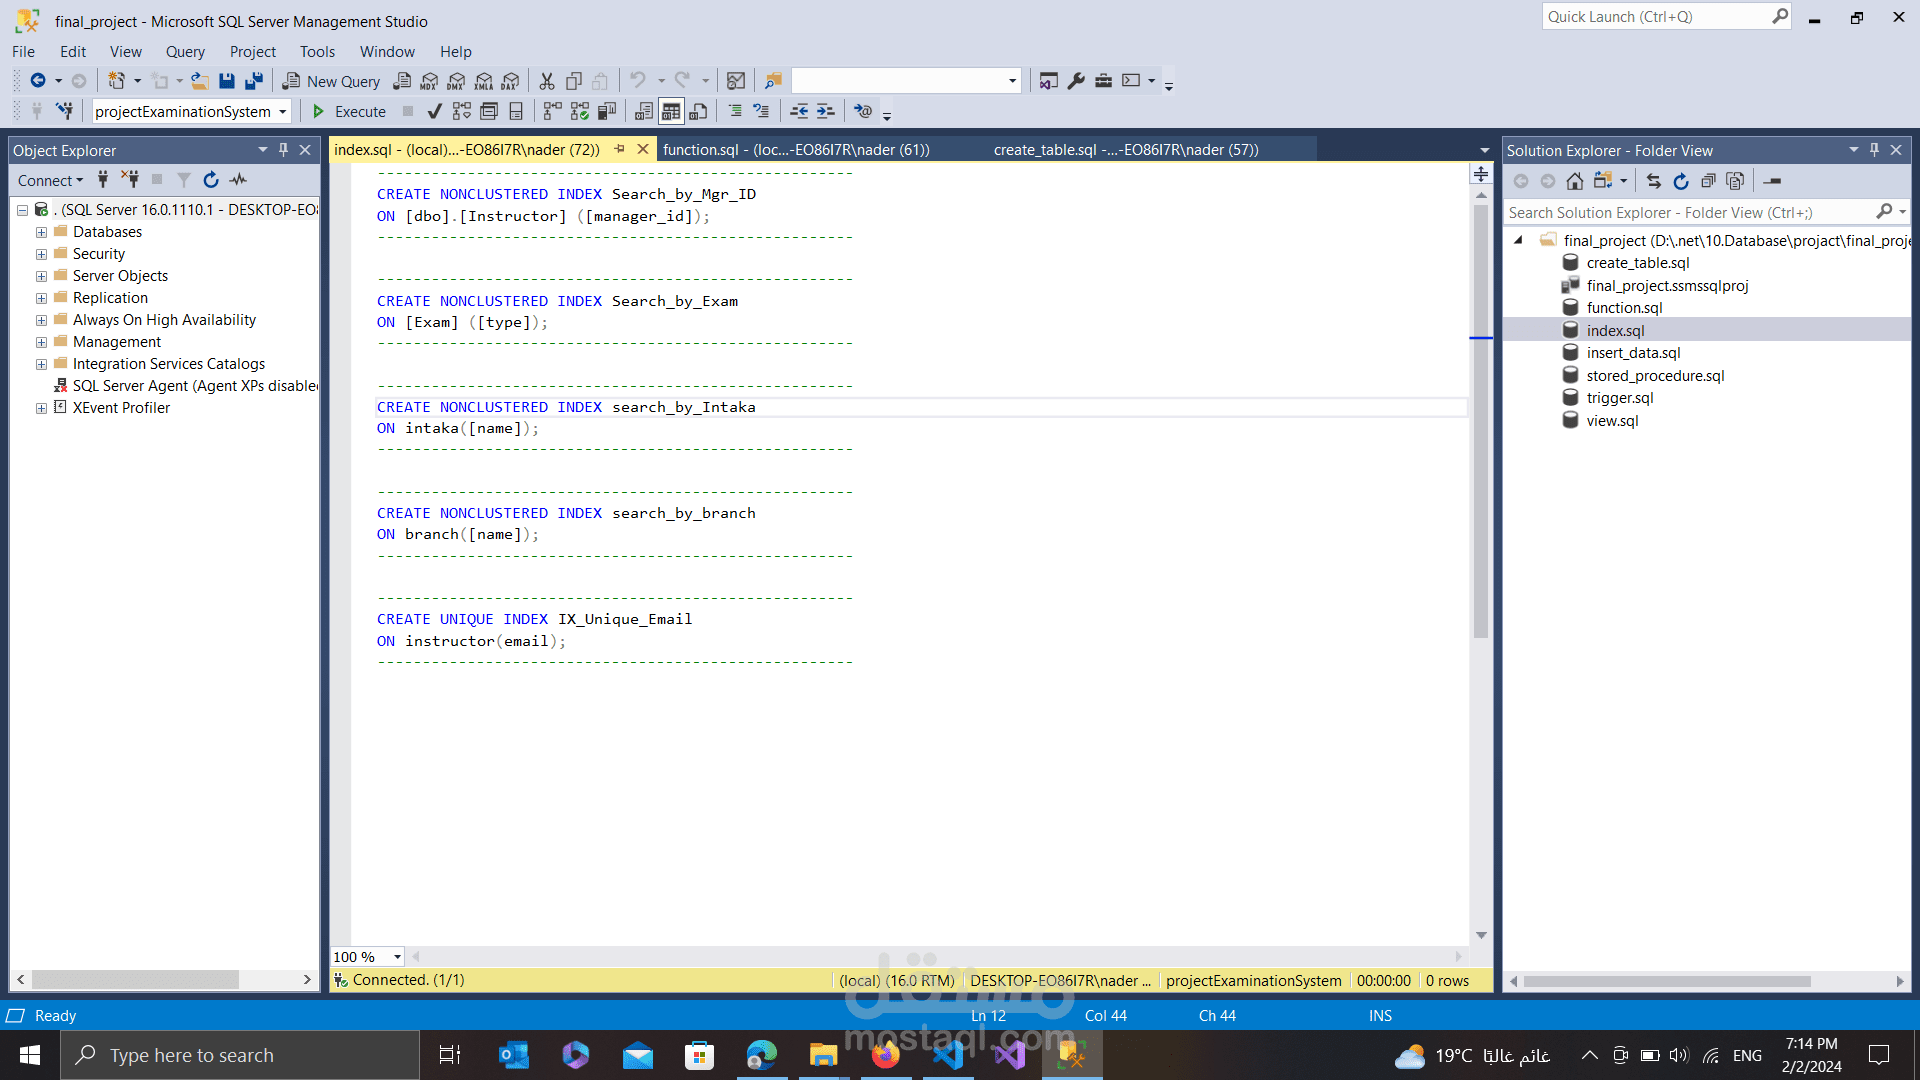Click the Comment Out Selected Lines icon

(x=735, y=111)
